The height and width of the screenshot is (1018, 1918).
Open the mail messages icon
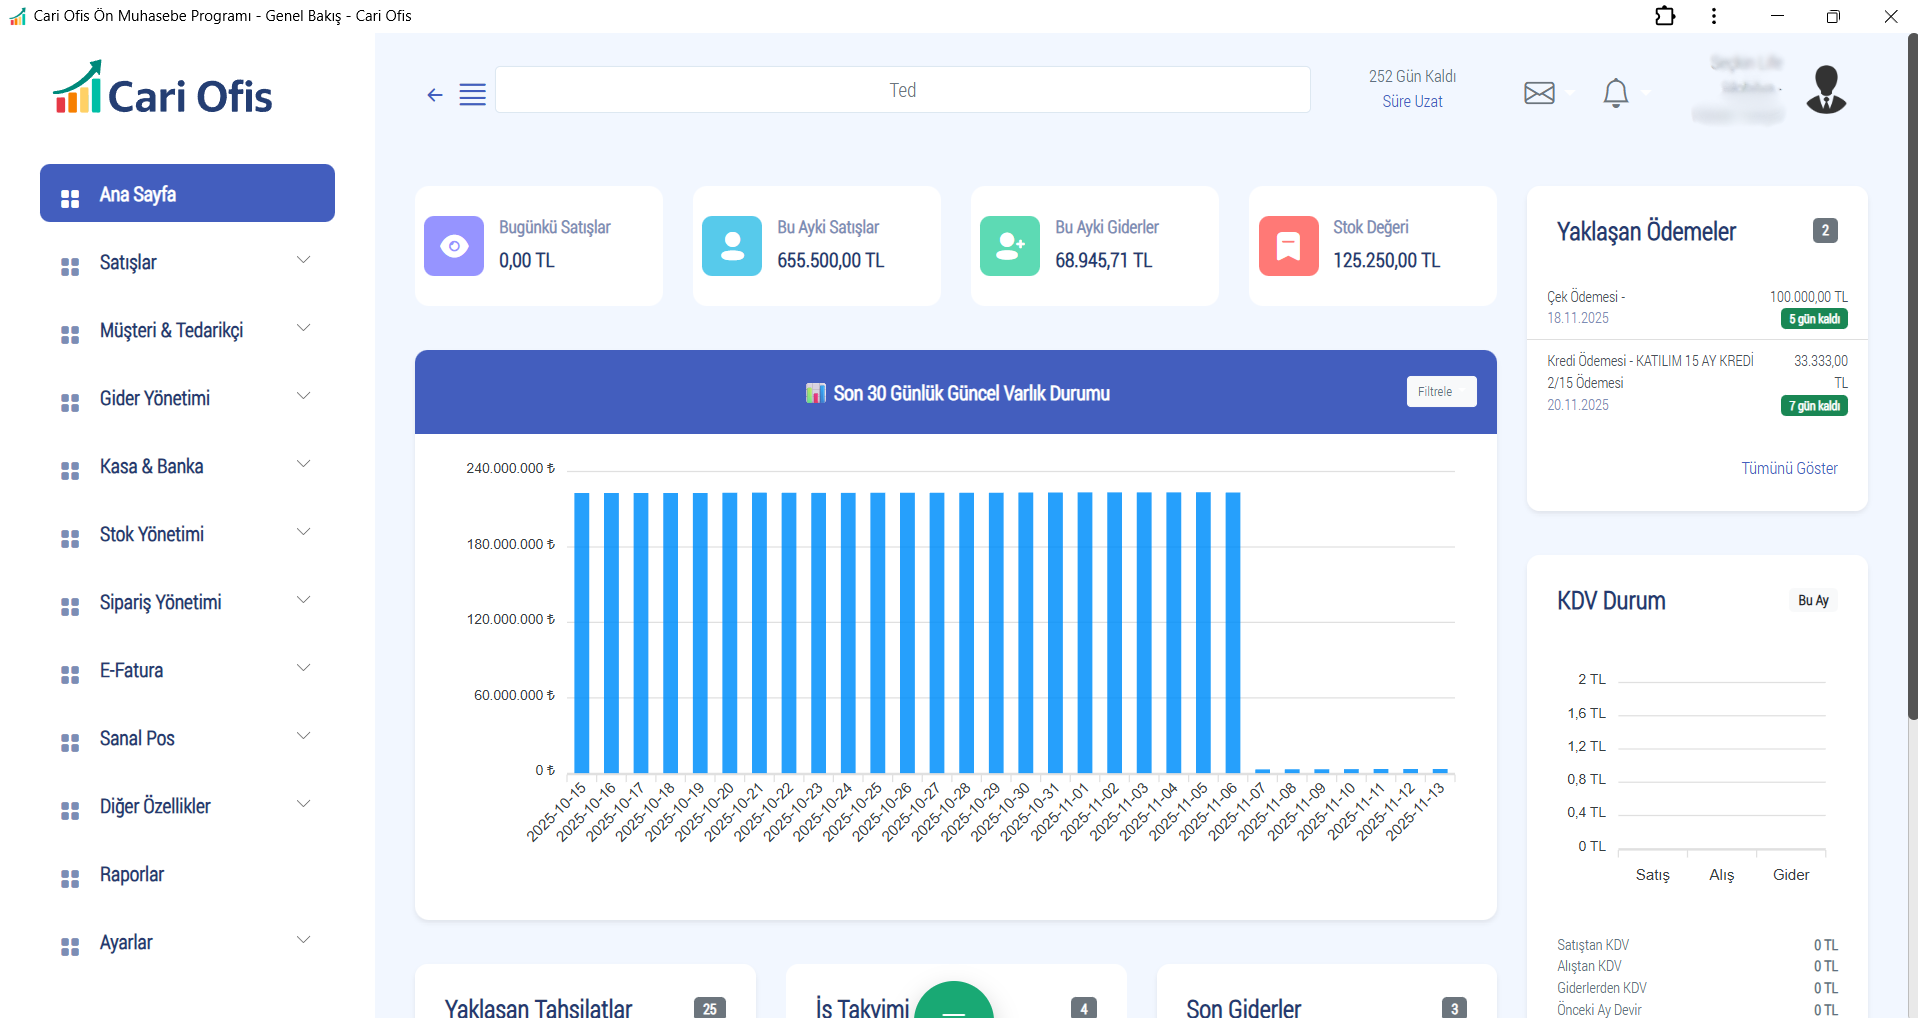(x=1539, y=92)
